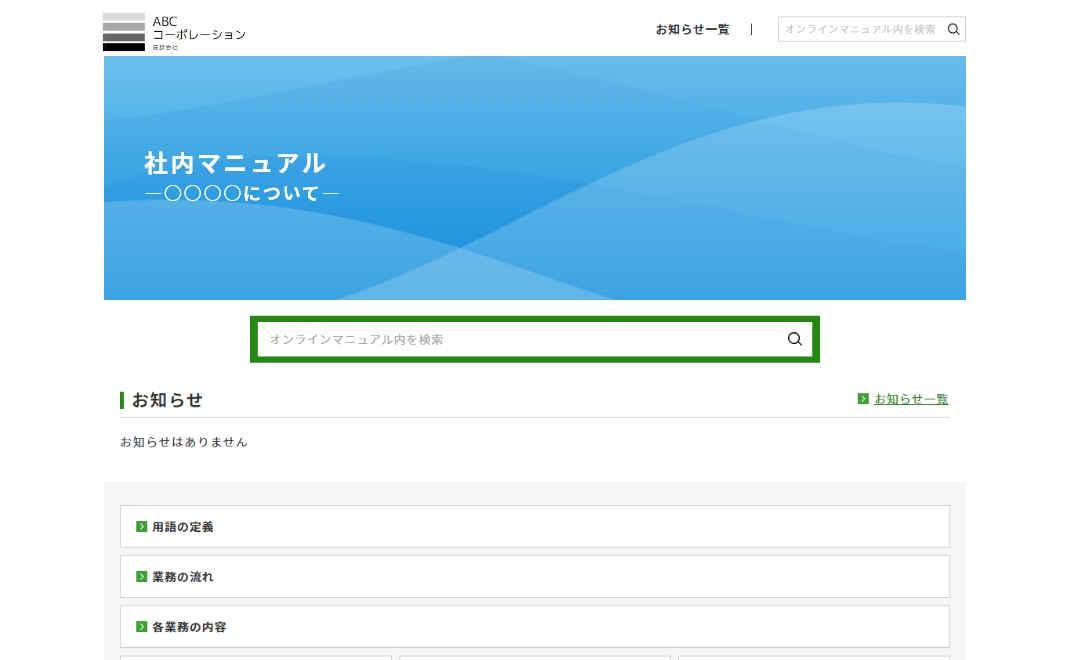Open the green お知らせ一覧 link

point(911,399)
